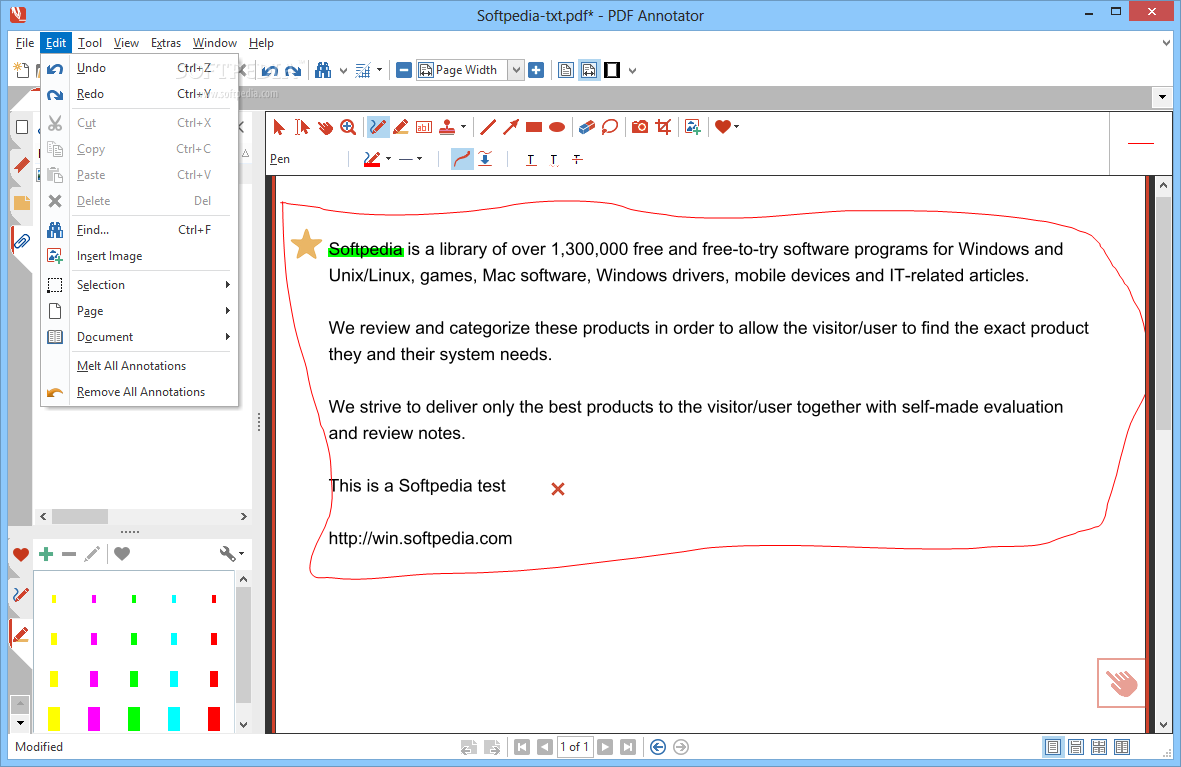Select the arrow Select tool
The height and width of the screenshot is (767, 1181).
(x=279, y=127)
